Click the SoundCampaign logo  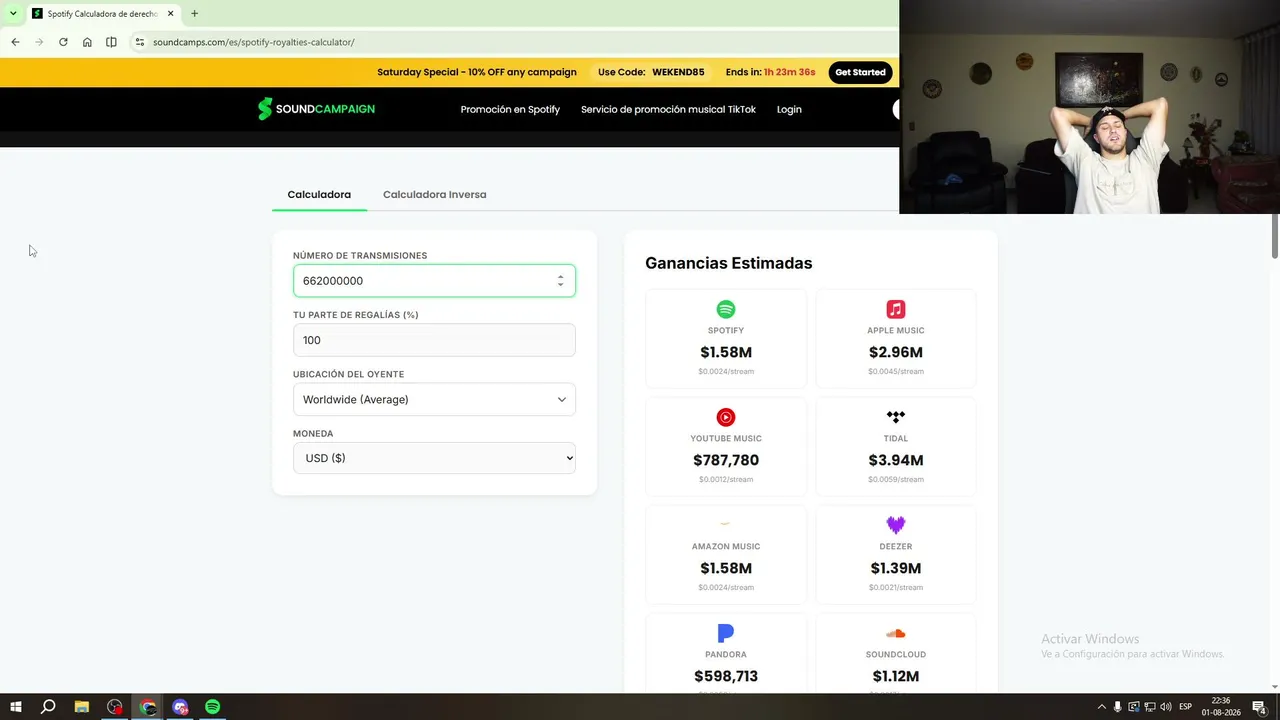(316, 109)
